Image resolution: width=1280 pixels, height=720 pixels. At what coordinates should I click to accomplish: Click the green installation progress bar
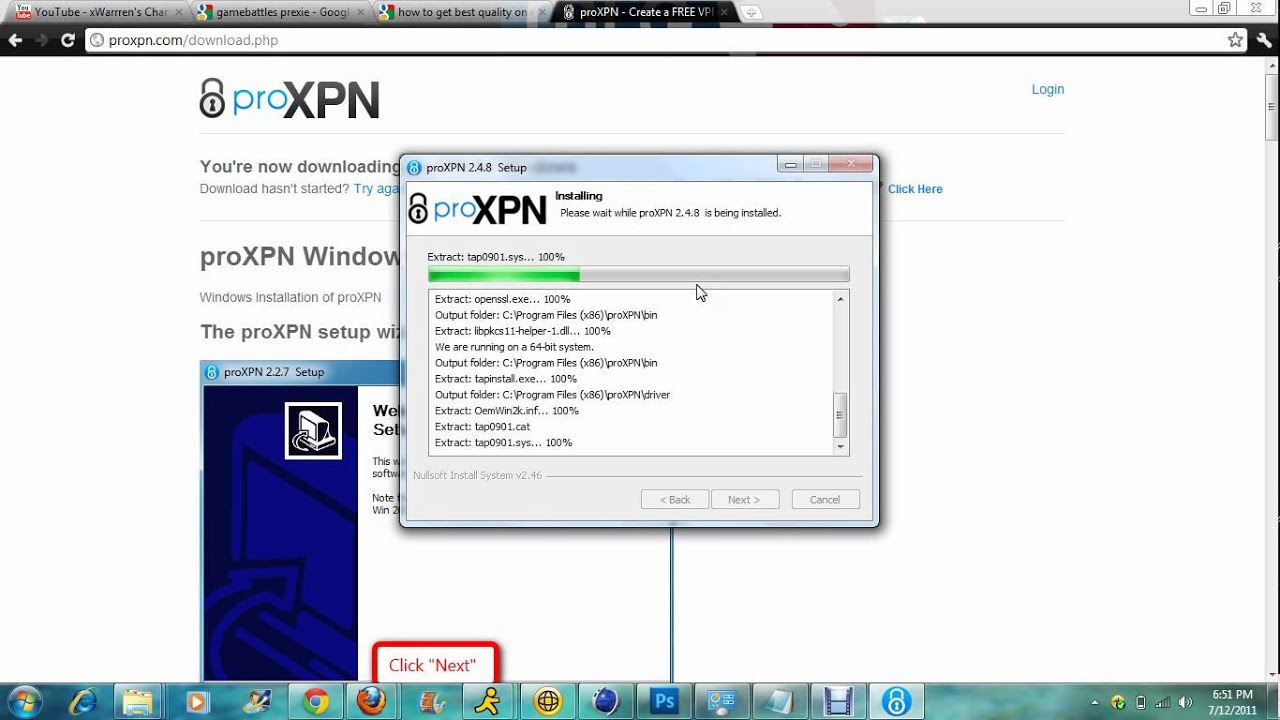coord(638,275)
